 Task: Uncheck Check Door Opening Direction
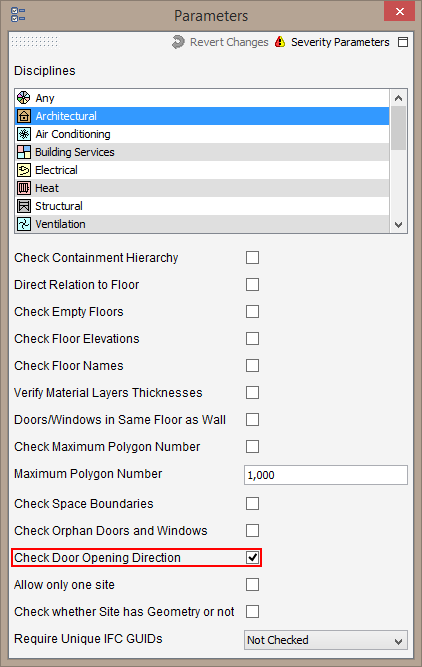[x=252, y=557]
